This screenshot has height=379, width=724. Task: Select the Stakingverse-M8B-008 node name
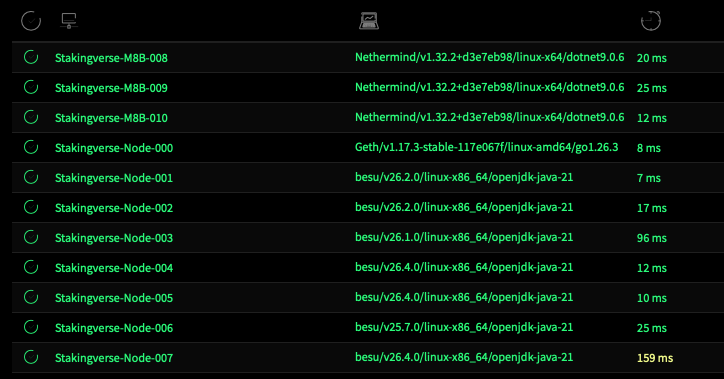[111, 58]
